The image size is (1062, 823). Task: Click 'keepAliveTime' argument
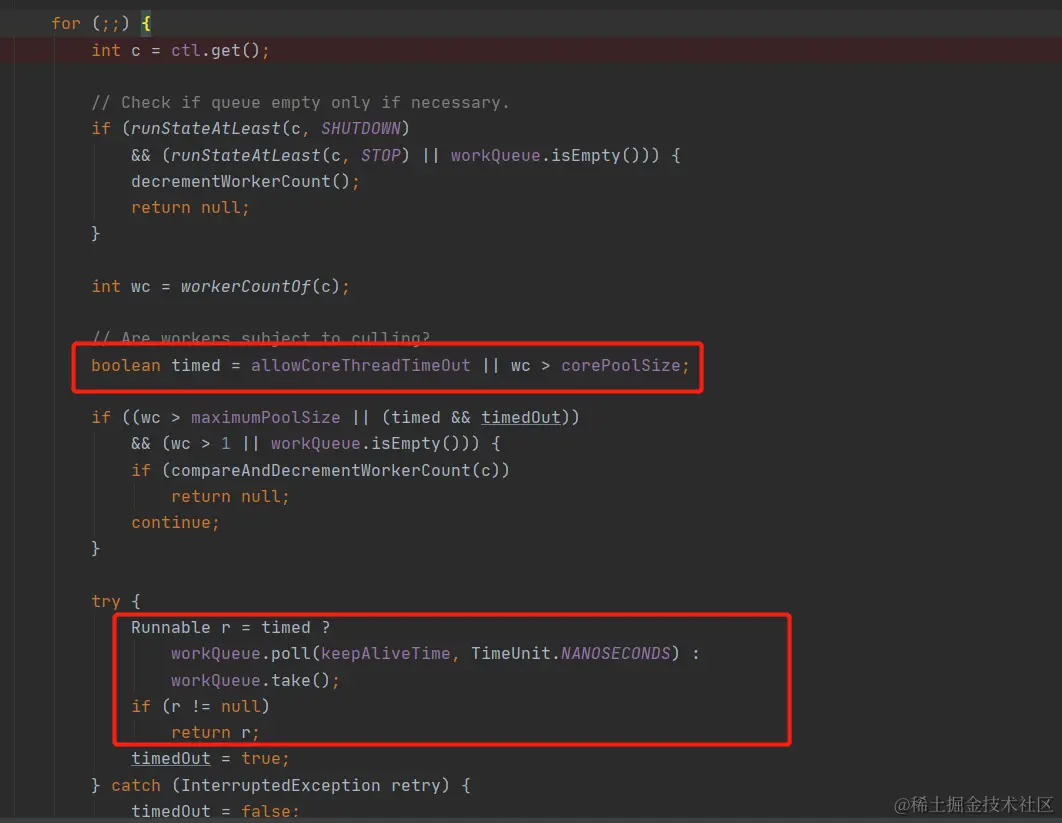coord(385,654)
